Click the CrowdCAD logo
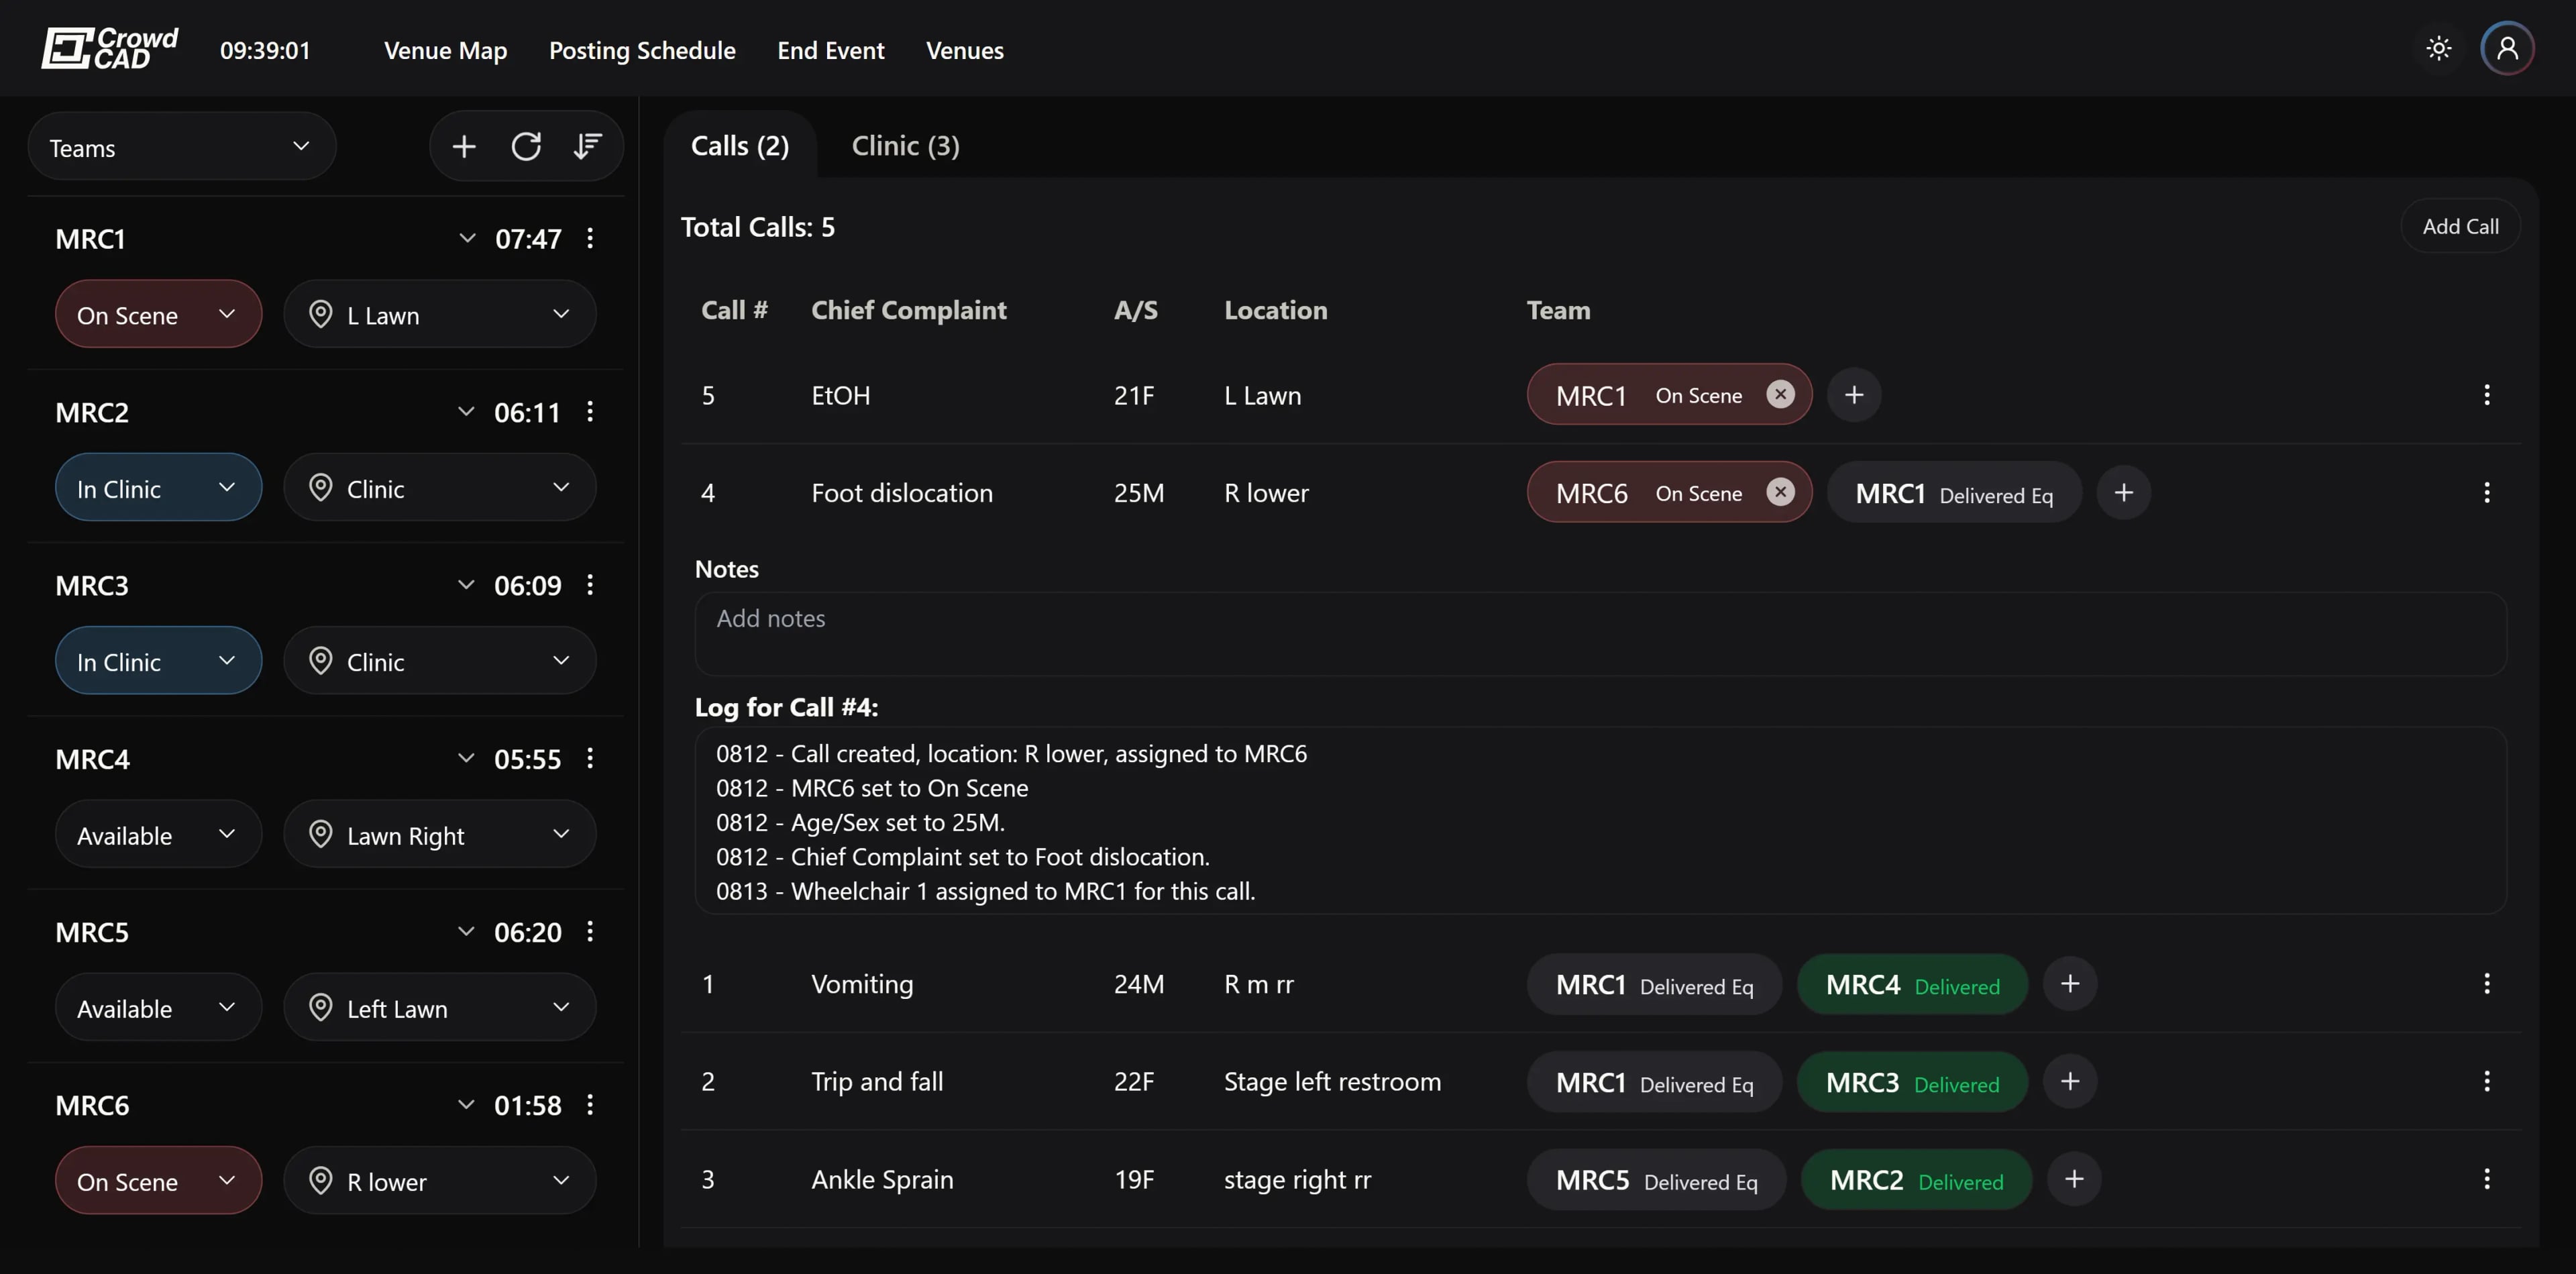Screen dimensions: 2576x1274 [x=109, y=48]
